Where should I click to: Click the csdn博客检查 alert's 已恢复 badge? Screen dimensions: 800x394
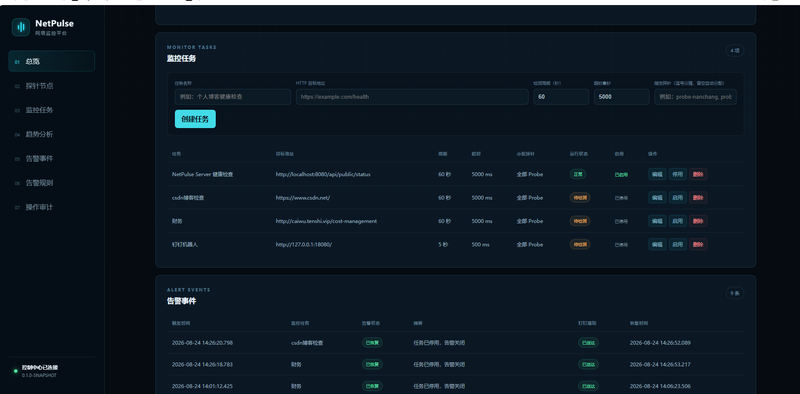372,342
